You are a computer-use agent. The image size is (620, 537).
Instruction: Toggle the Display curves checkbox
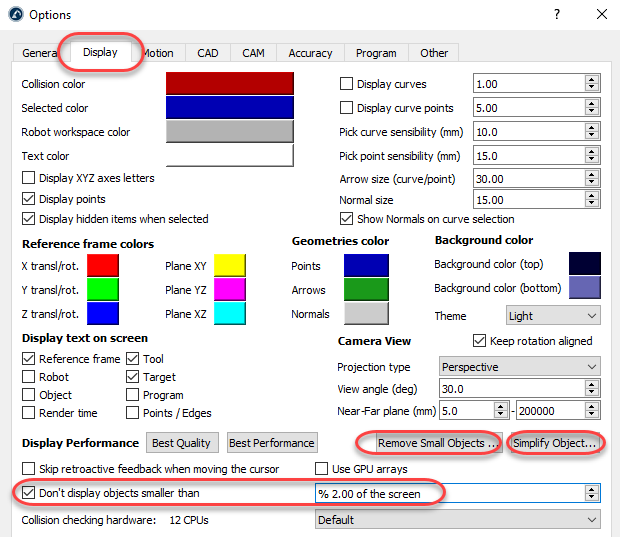click(347, 84)
